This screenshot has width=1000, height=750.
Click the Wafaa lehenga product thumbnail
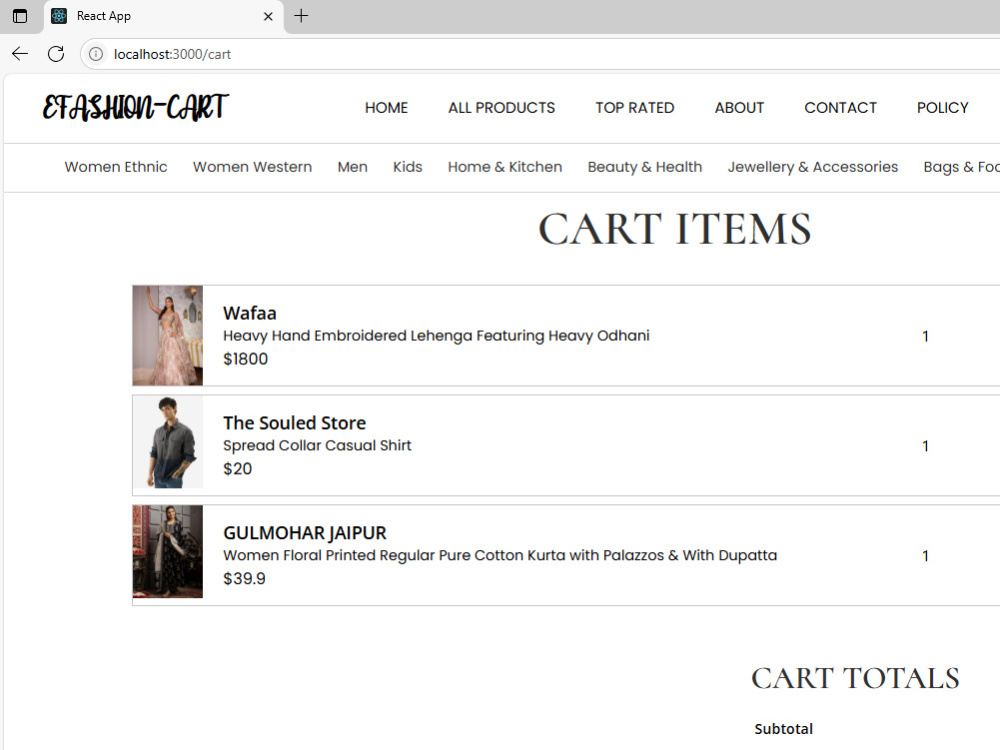pyautogui.click(x=168, y=335)
